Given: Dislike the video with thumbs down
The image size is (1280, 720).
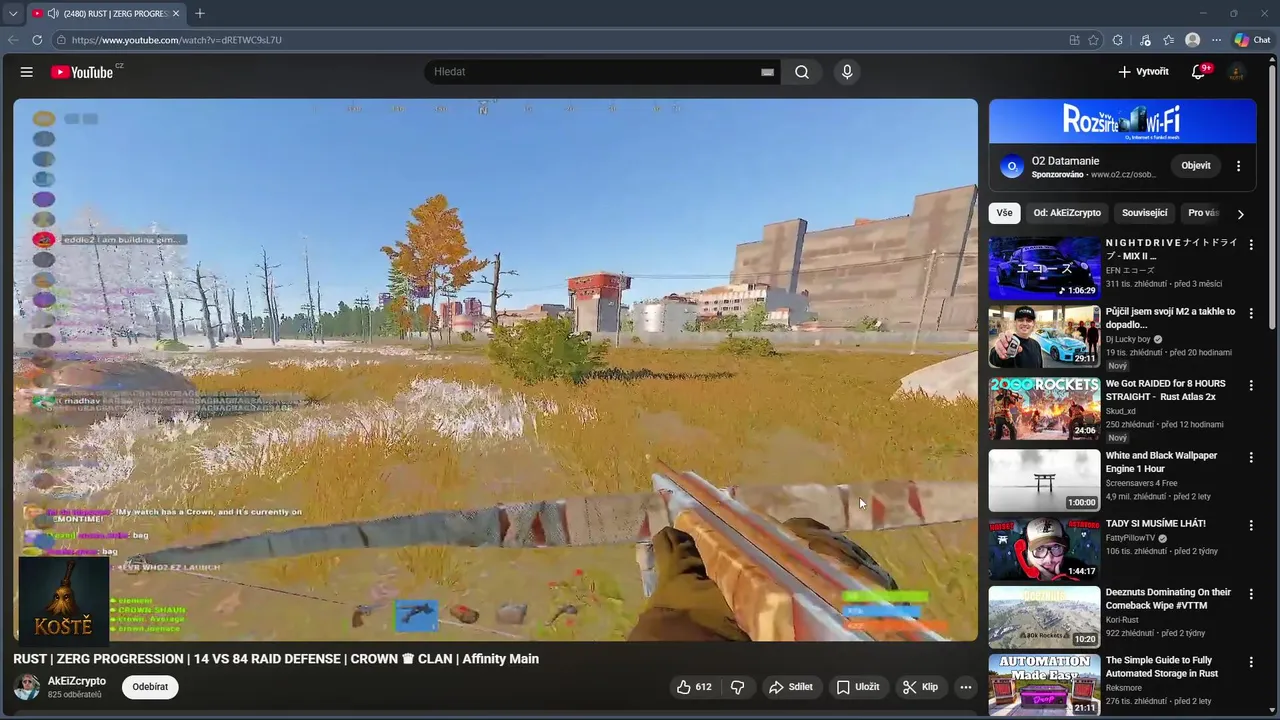Looking at the screenshot, I should 738,687.
